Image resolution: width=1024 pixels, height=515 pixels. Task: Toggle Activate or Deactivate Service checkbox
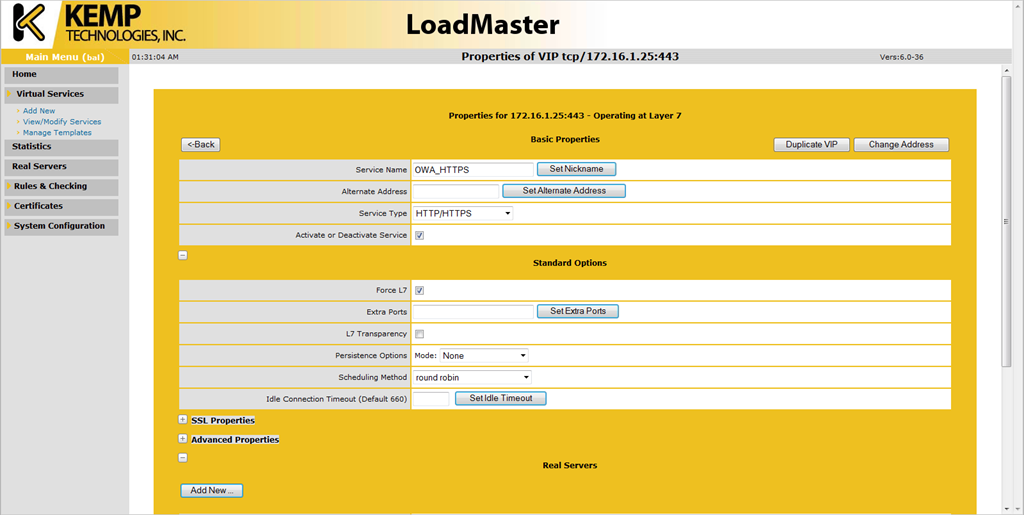420,235
